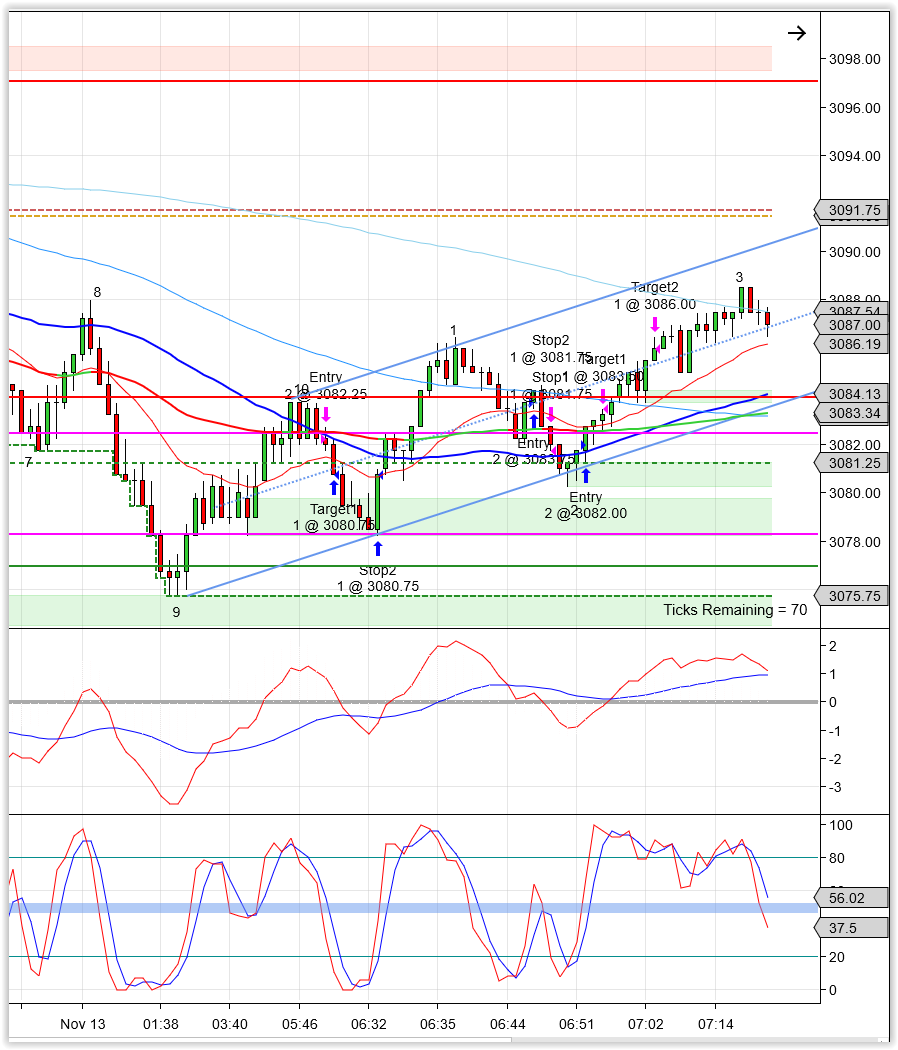Click the '06:32' time axis label
898x1050 pixels.
point(369,1025)
